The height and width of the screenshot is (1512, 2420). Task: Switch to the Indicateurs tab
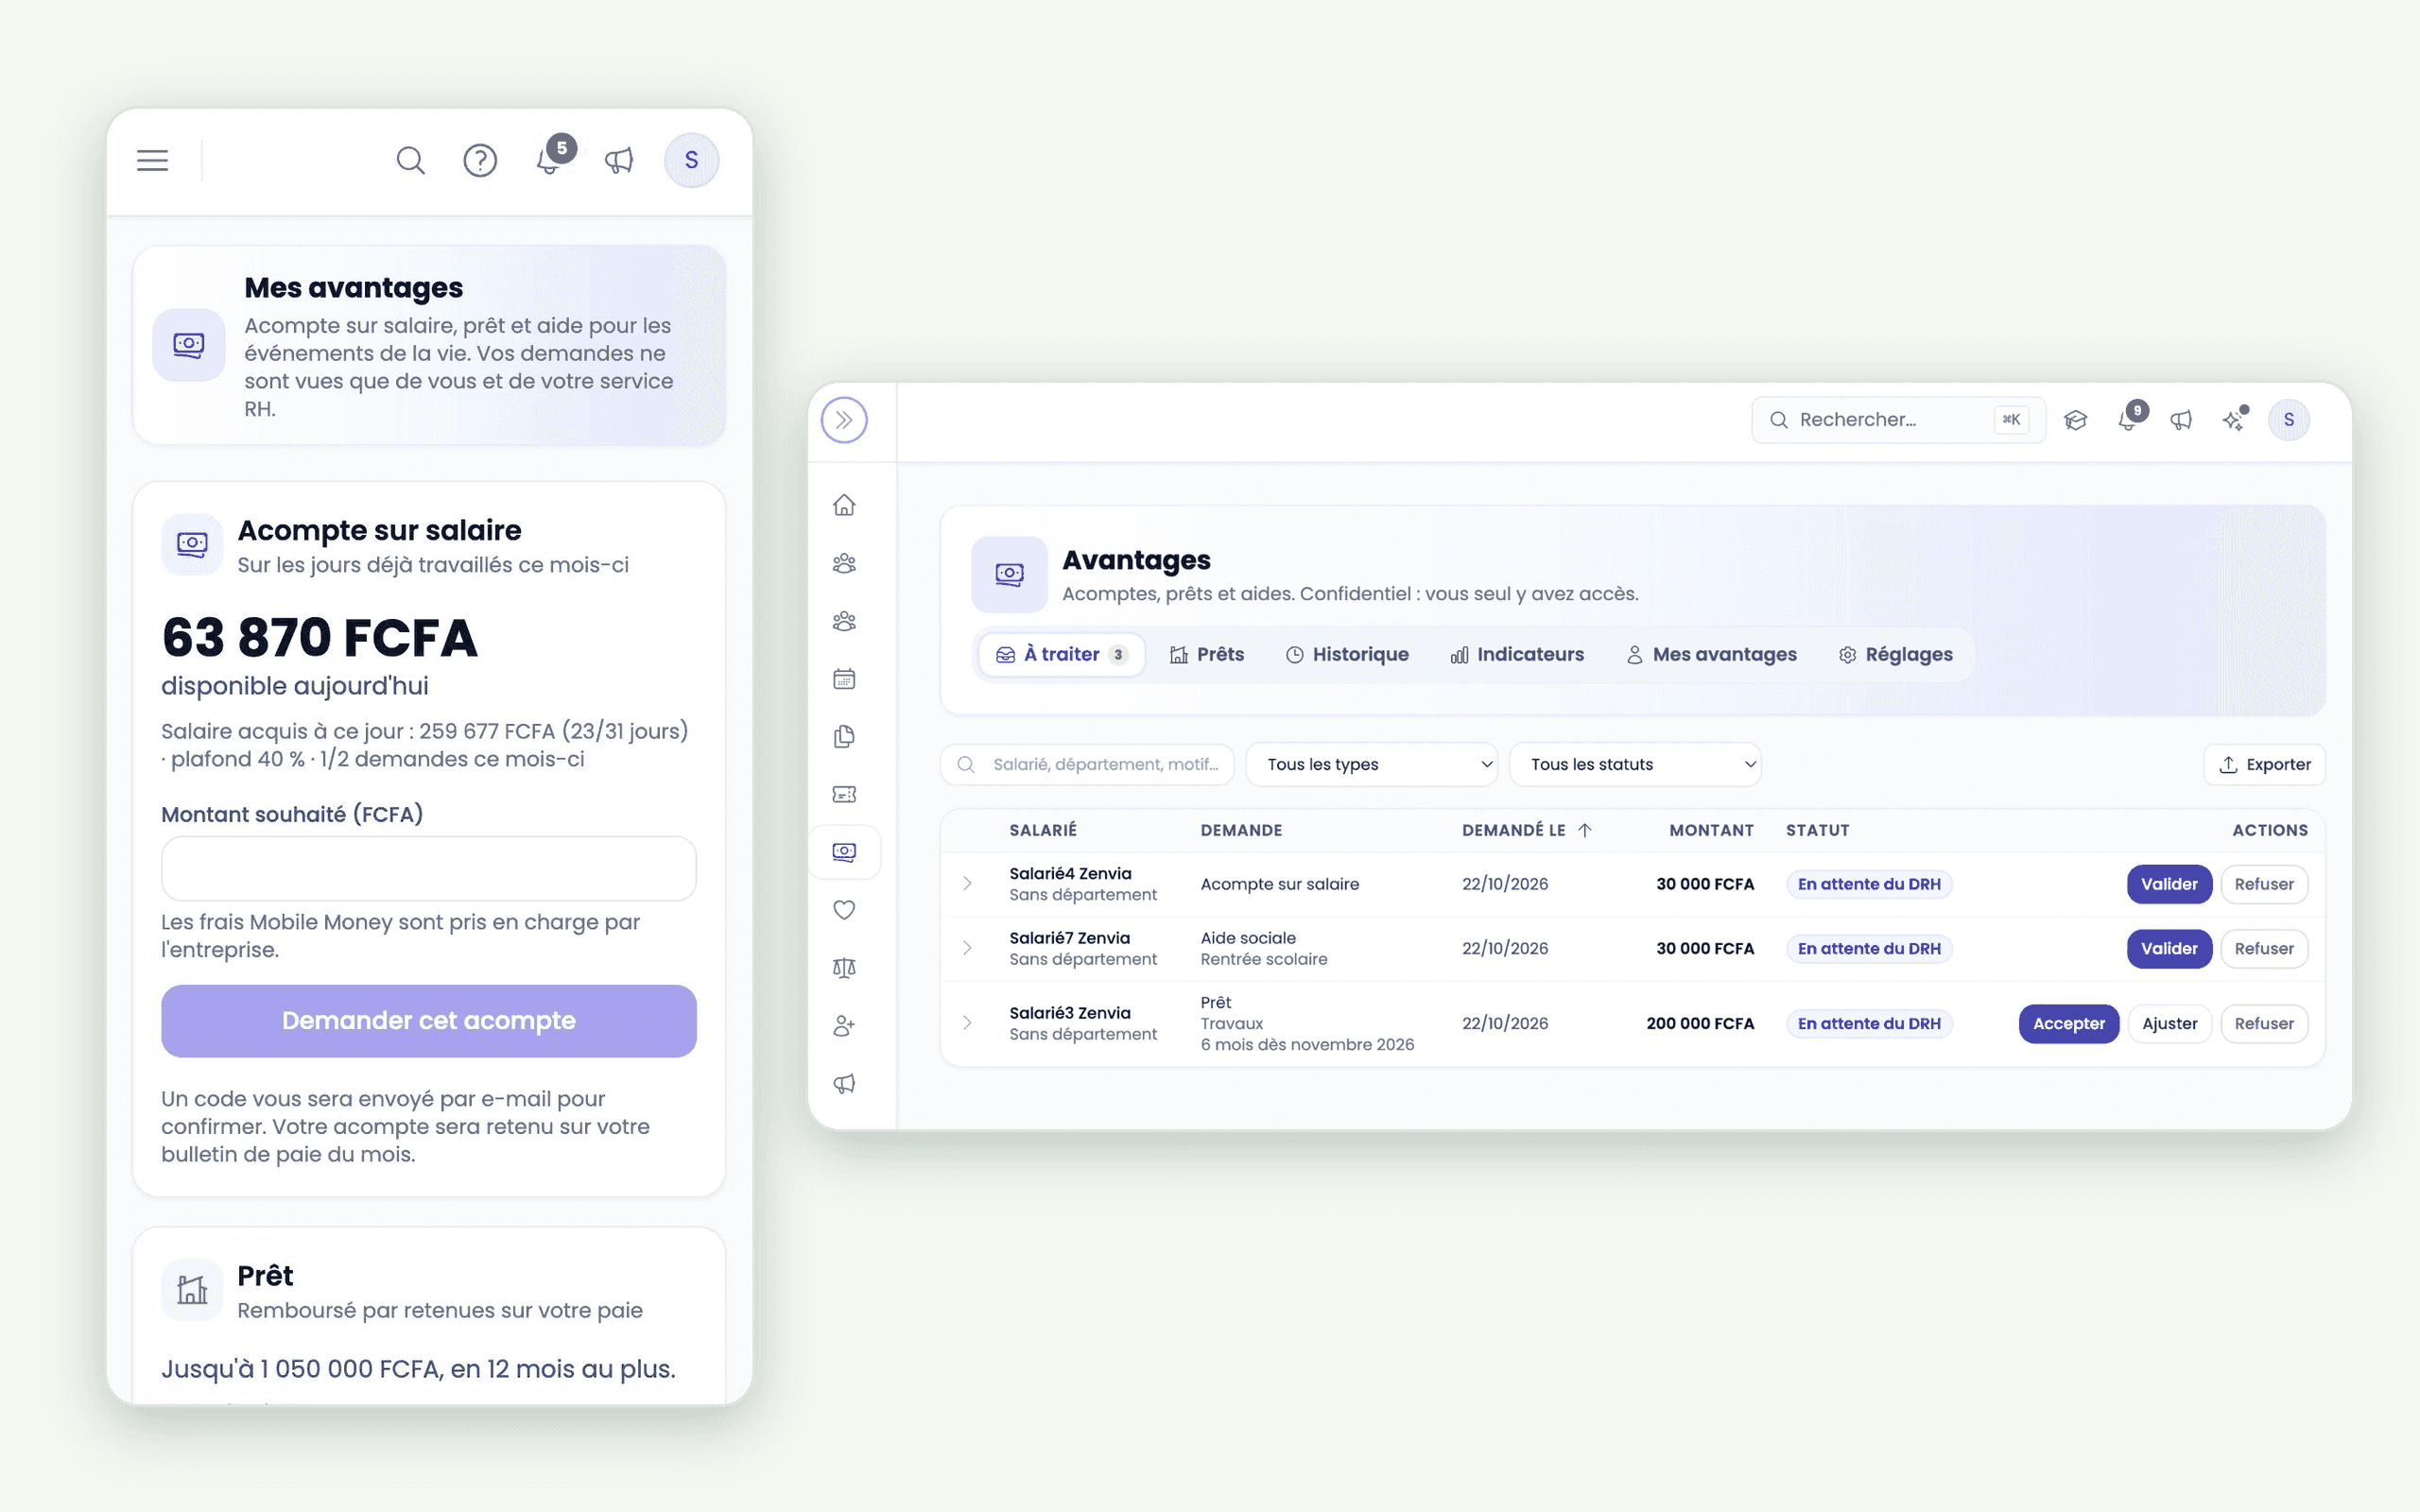click(x=1517, y=654)
